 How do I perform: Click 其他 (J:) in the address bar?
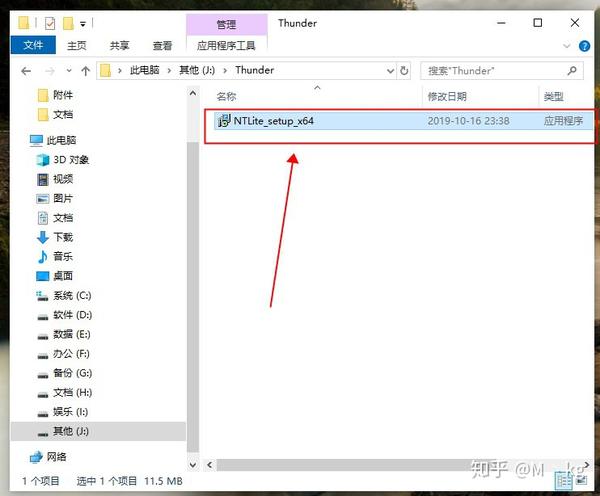pos(197,70)
